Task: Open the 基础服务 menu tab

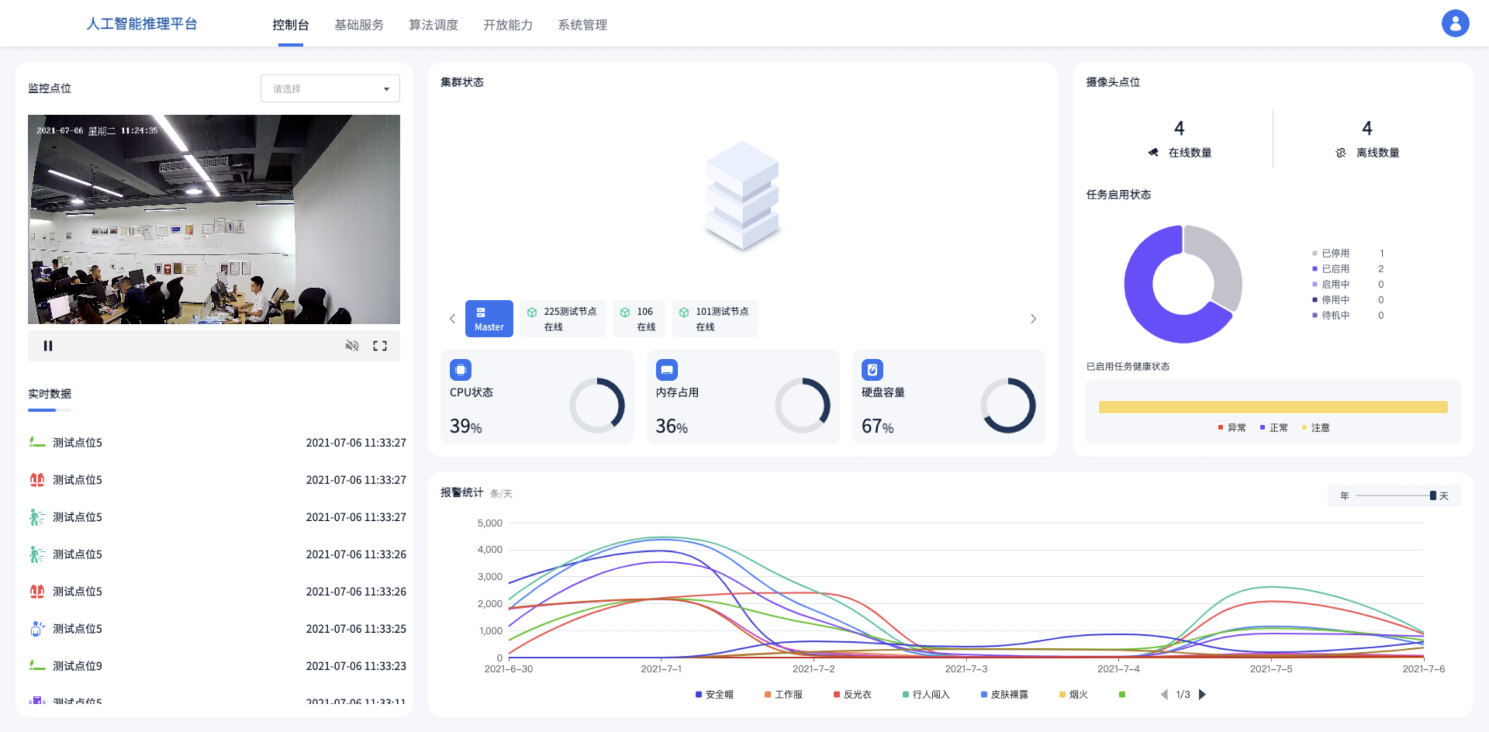Action: tap(359, 25)
